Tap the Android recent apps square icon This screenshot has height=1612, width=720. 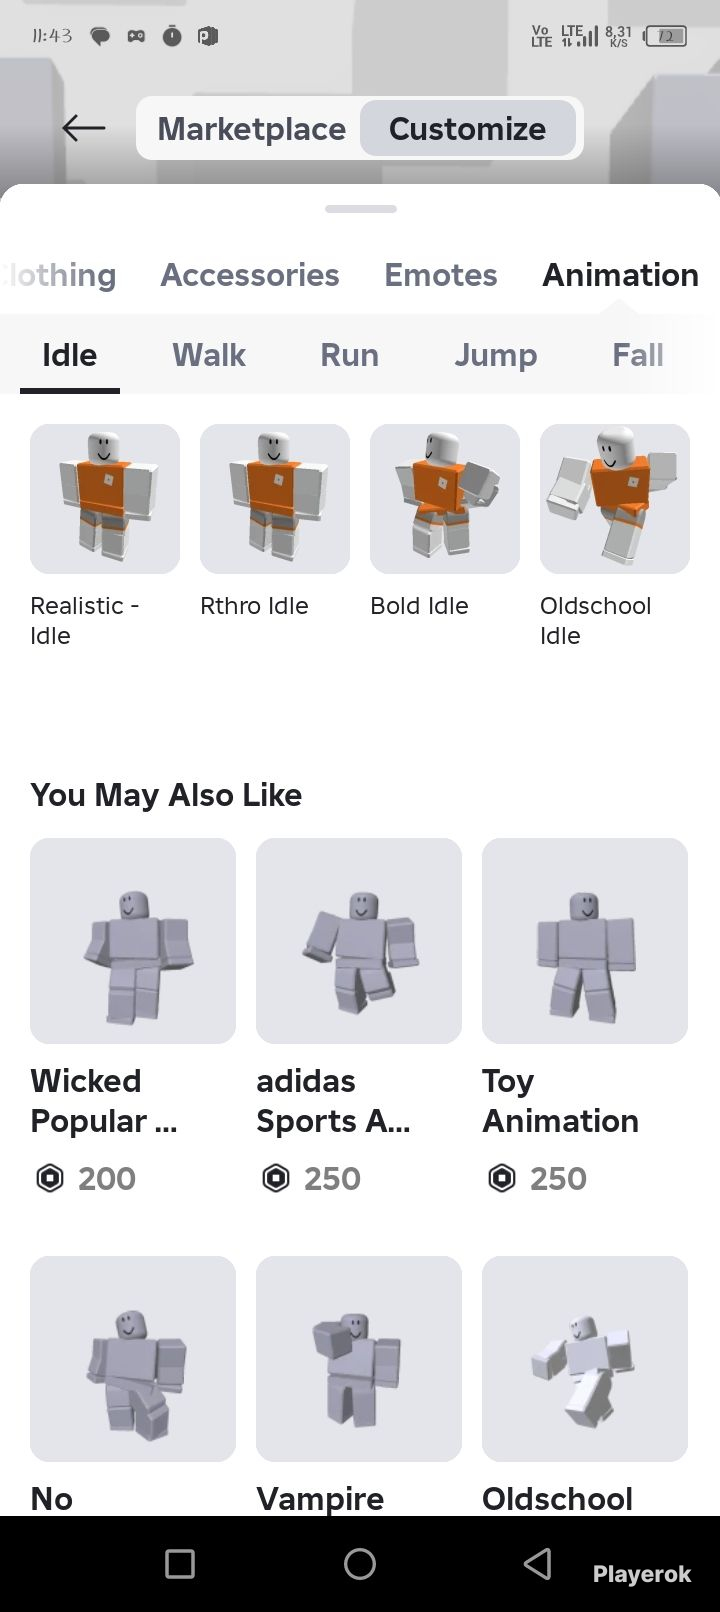click(x=180, y=1564)
